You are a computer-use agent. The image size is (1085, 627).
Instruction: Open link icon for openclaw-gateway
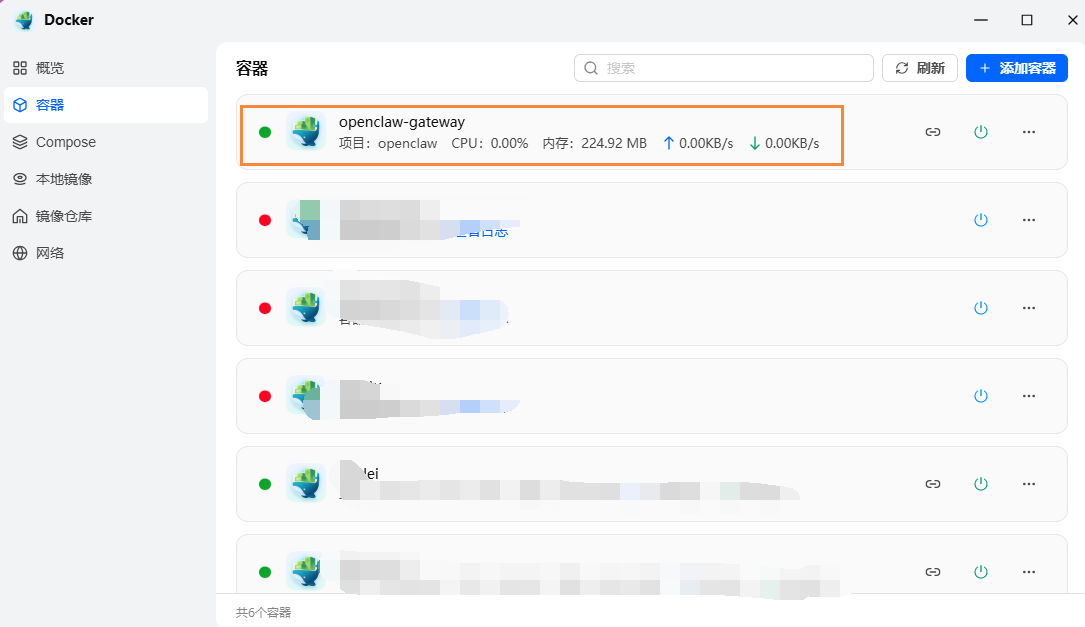(933, 132)
